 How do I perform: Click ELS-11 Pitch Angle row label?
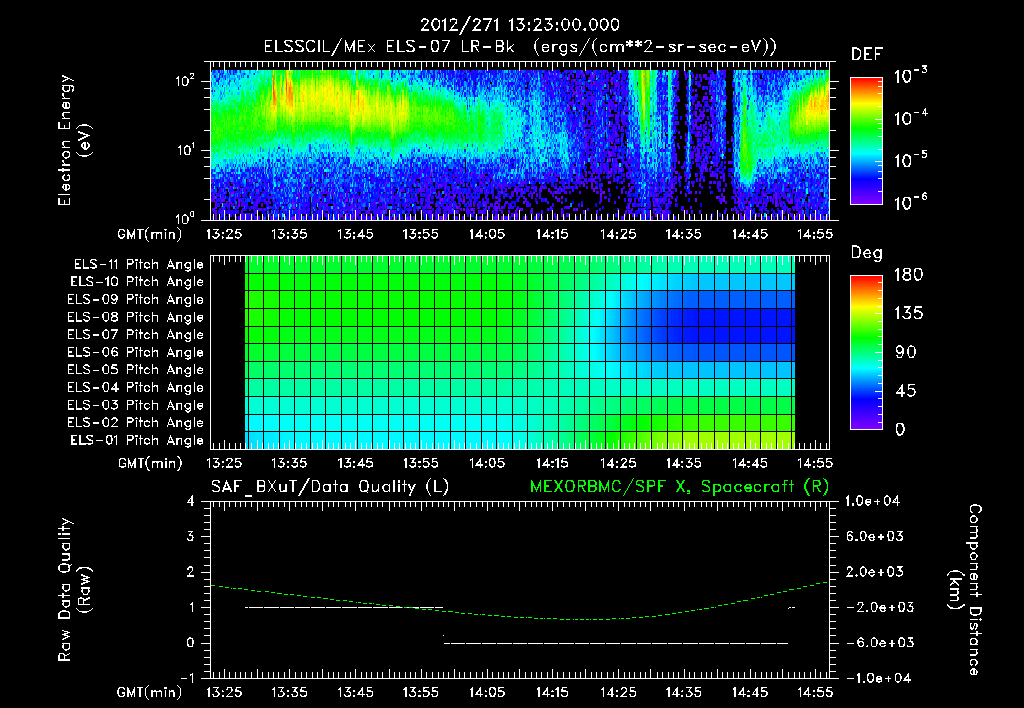138,265
